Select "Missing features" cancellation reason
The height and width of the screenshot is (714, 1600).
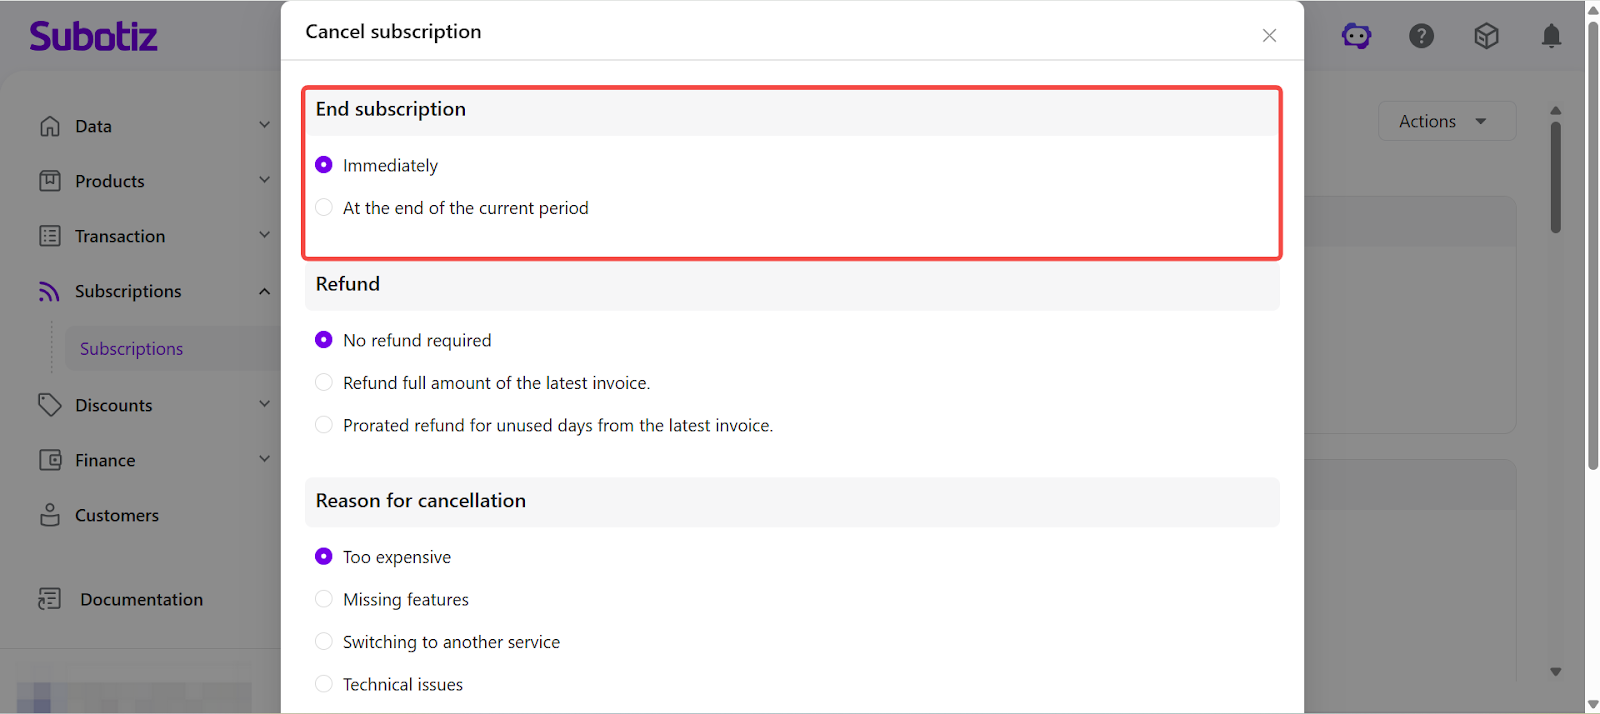[324, 599]
